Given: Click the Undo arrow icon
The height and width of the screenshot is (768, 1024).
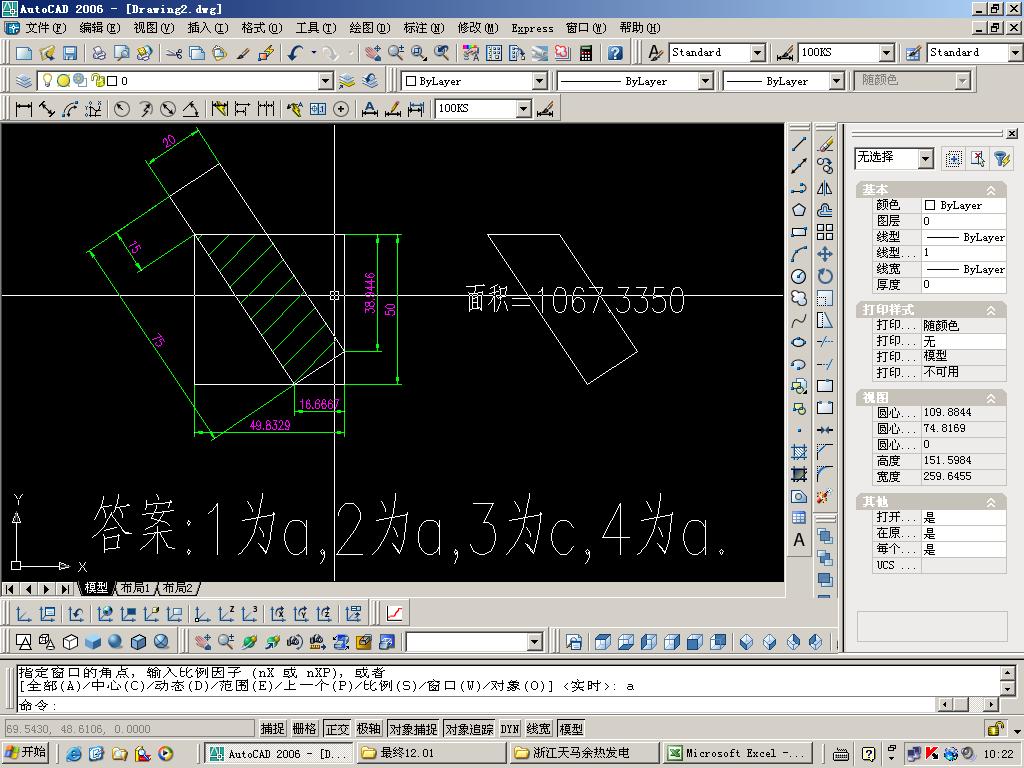Looking at the screenshot, I should point(296,53).
